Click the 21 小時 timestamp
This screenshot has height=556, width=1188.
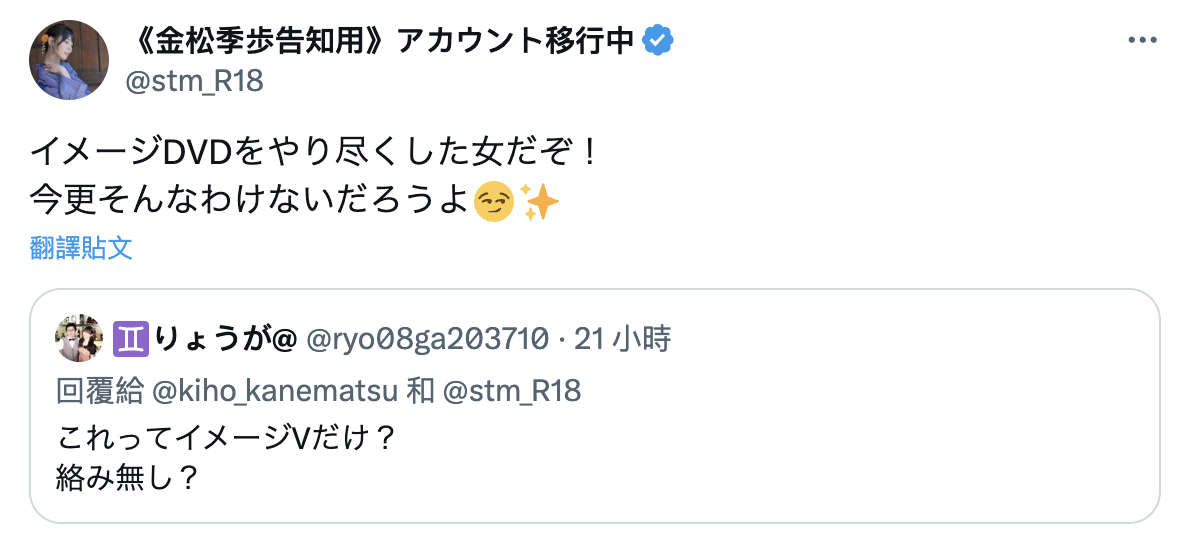623,341
